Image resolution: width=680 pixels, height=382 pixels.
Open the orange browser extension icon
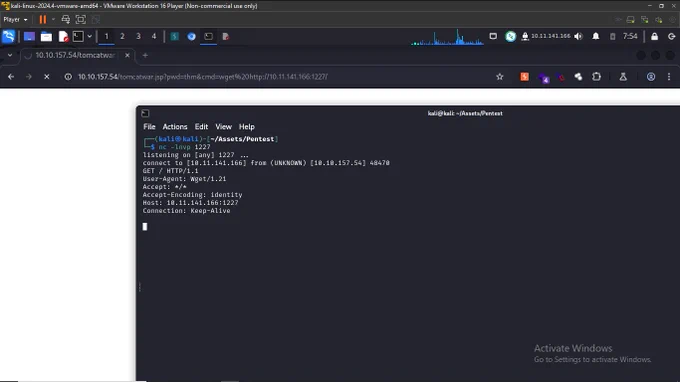[525, 77]
